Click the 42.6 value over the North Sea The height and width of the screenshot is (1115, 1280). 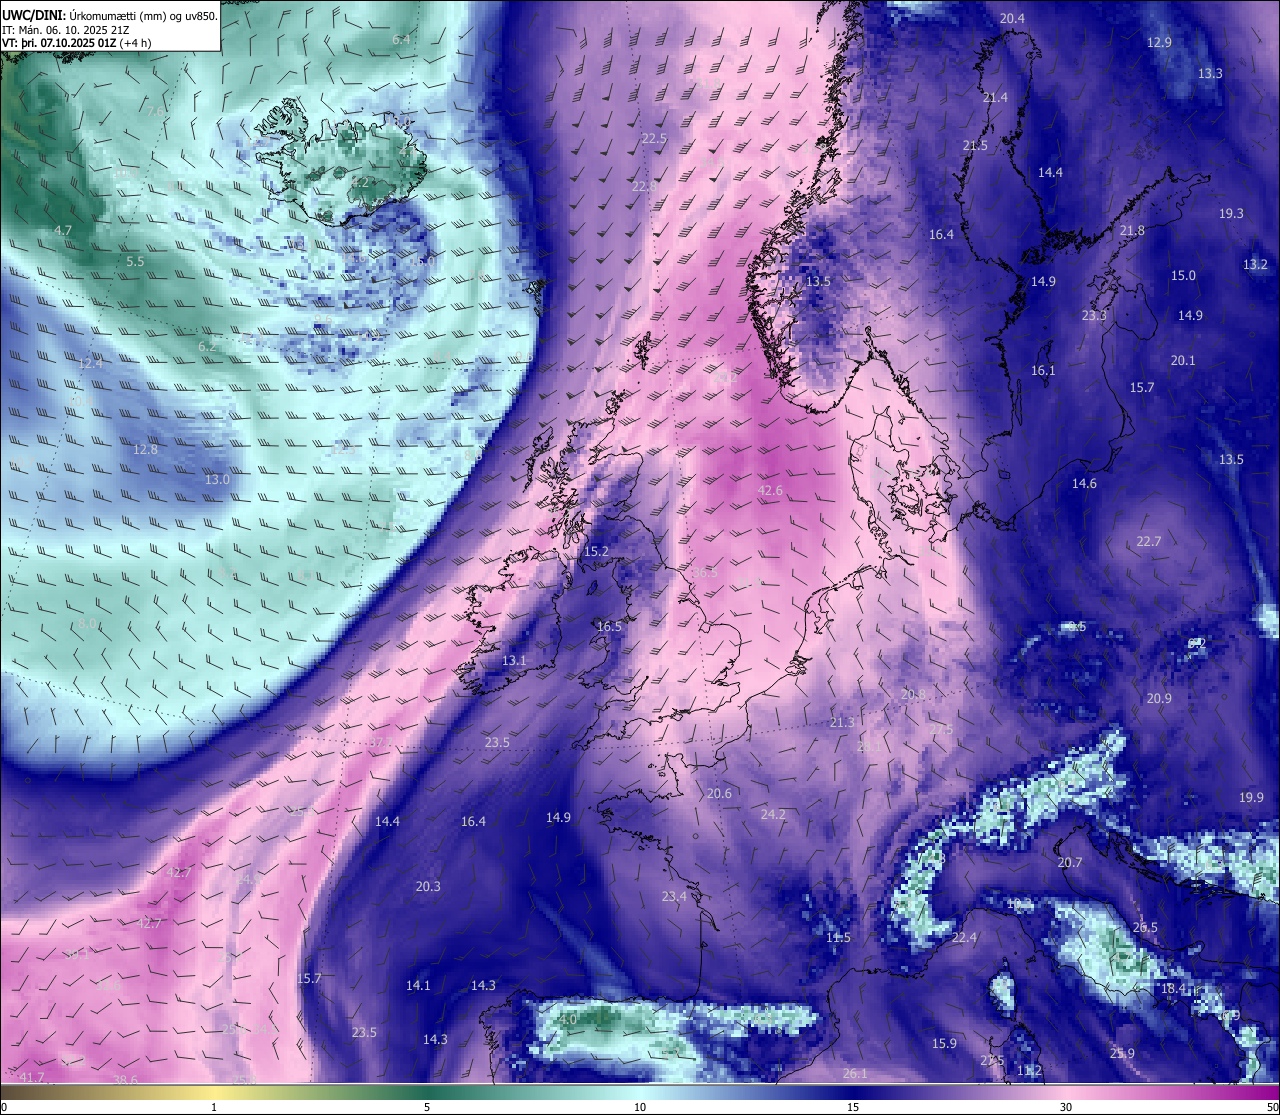point(770,490)
